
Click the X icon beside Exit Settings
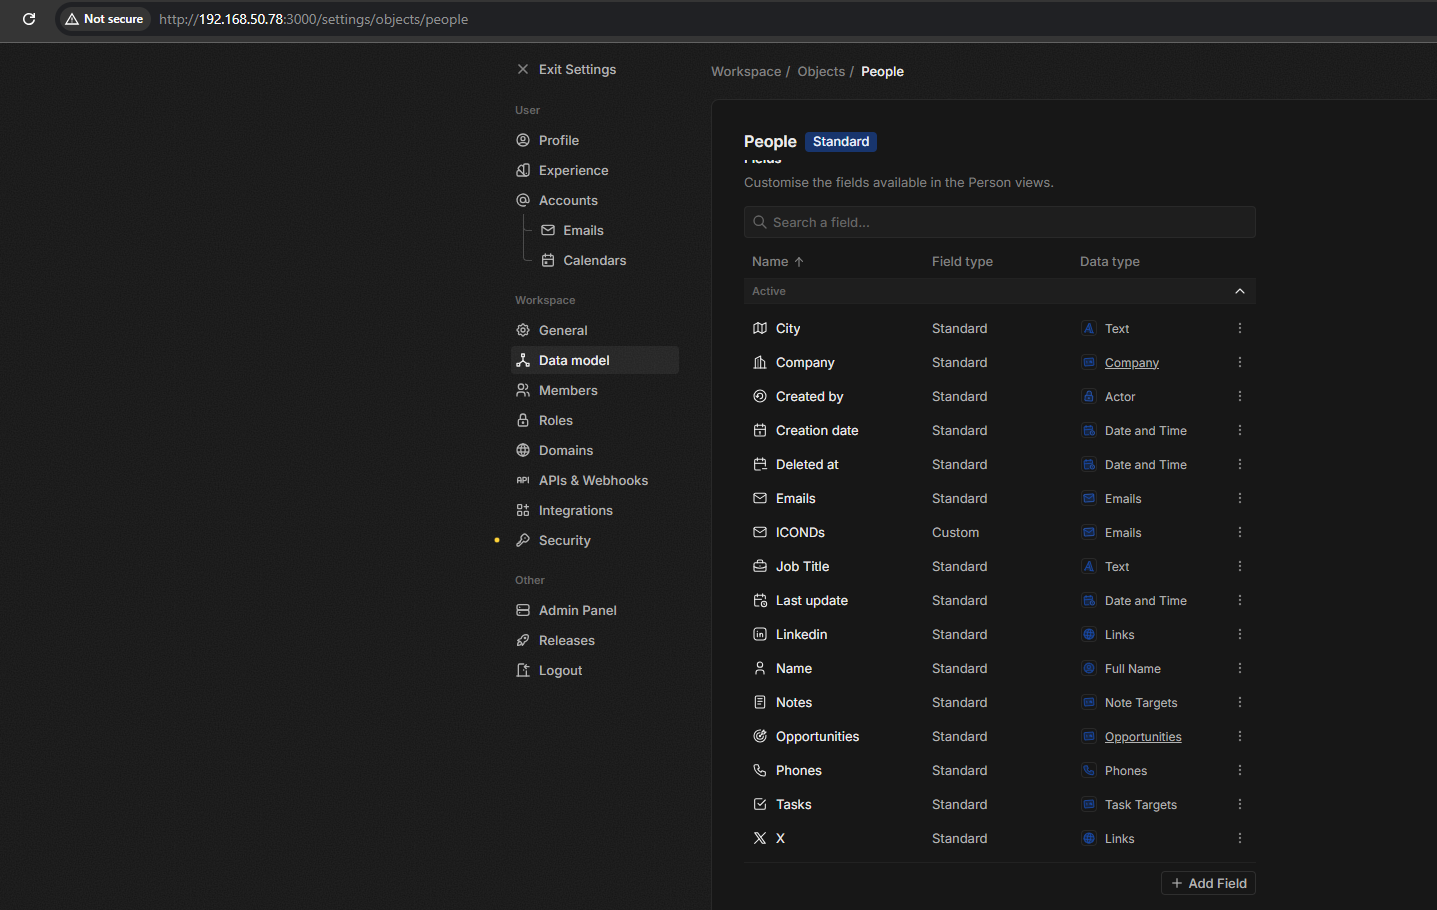523,69
